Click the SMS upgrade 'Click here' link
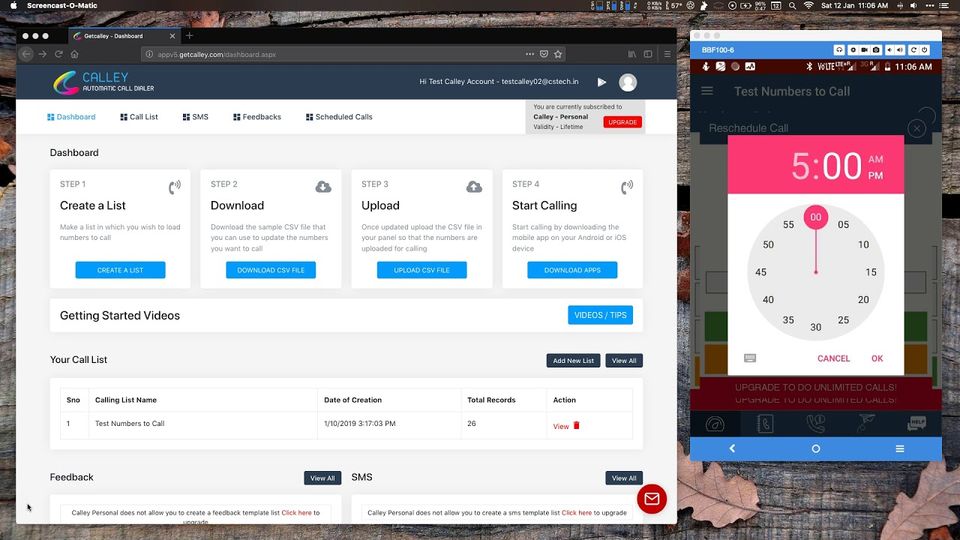 click(x=577, y=513)
